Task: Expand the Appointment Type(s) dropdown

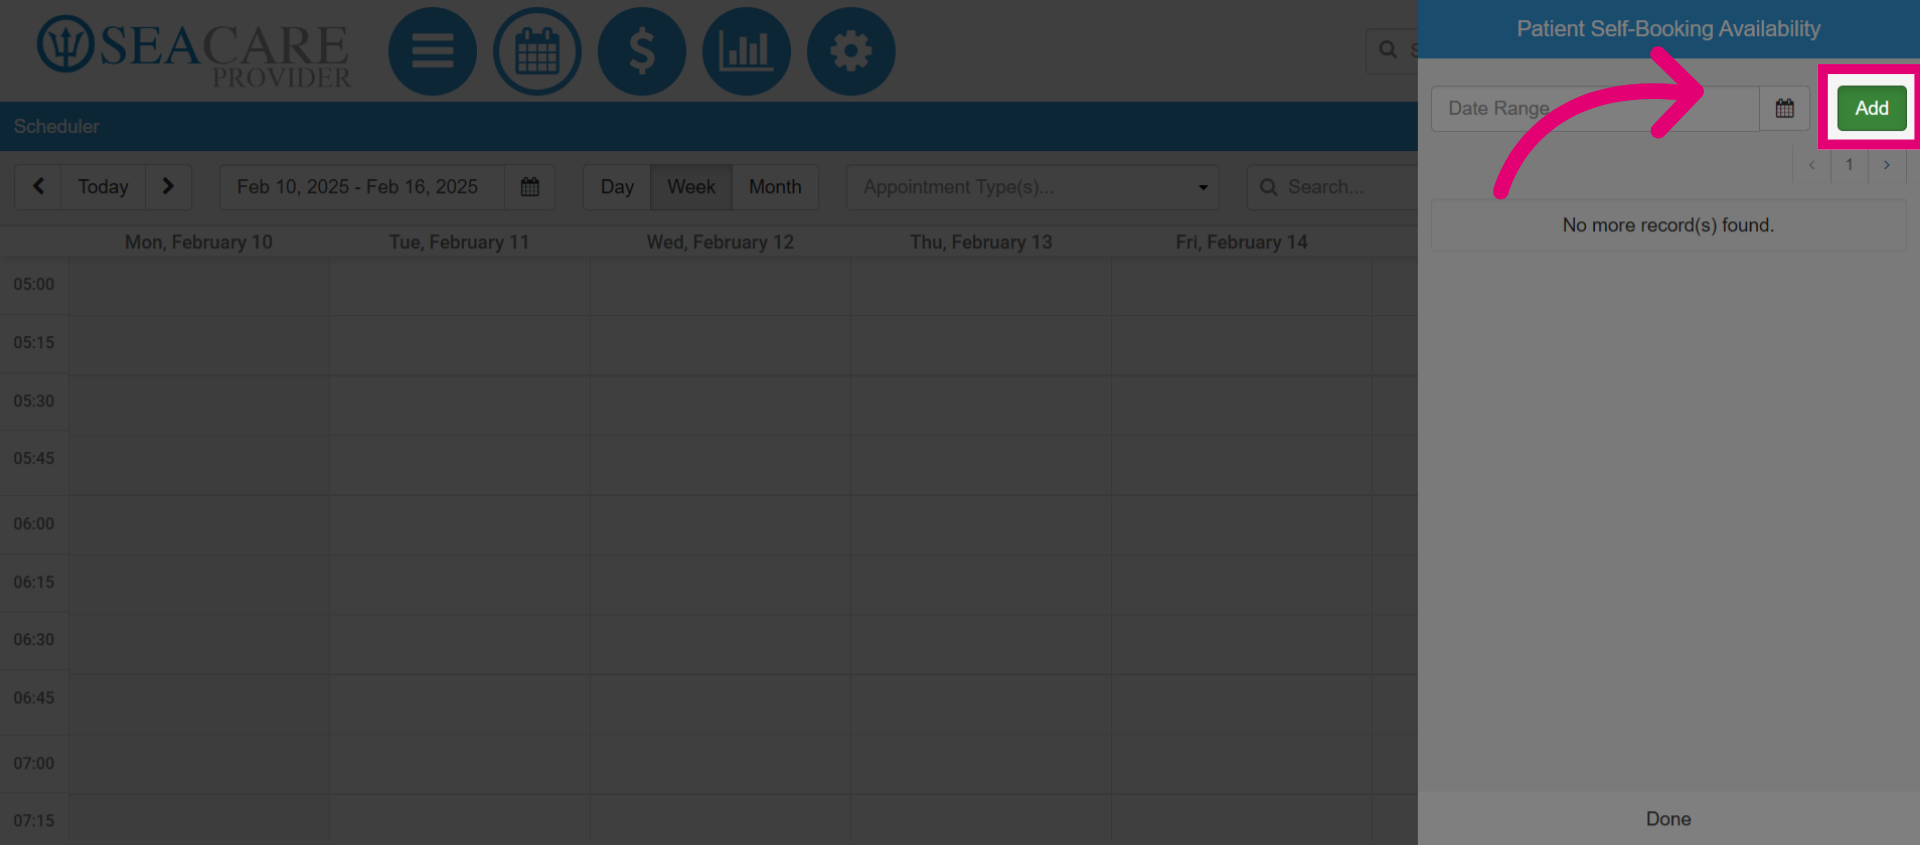Action: 1032,187
